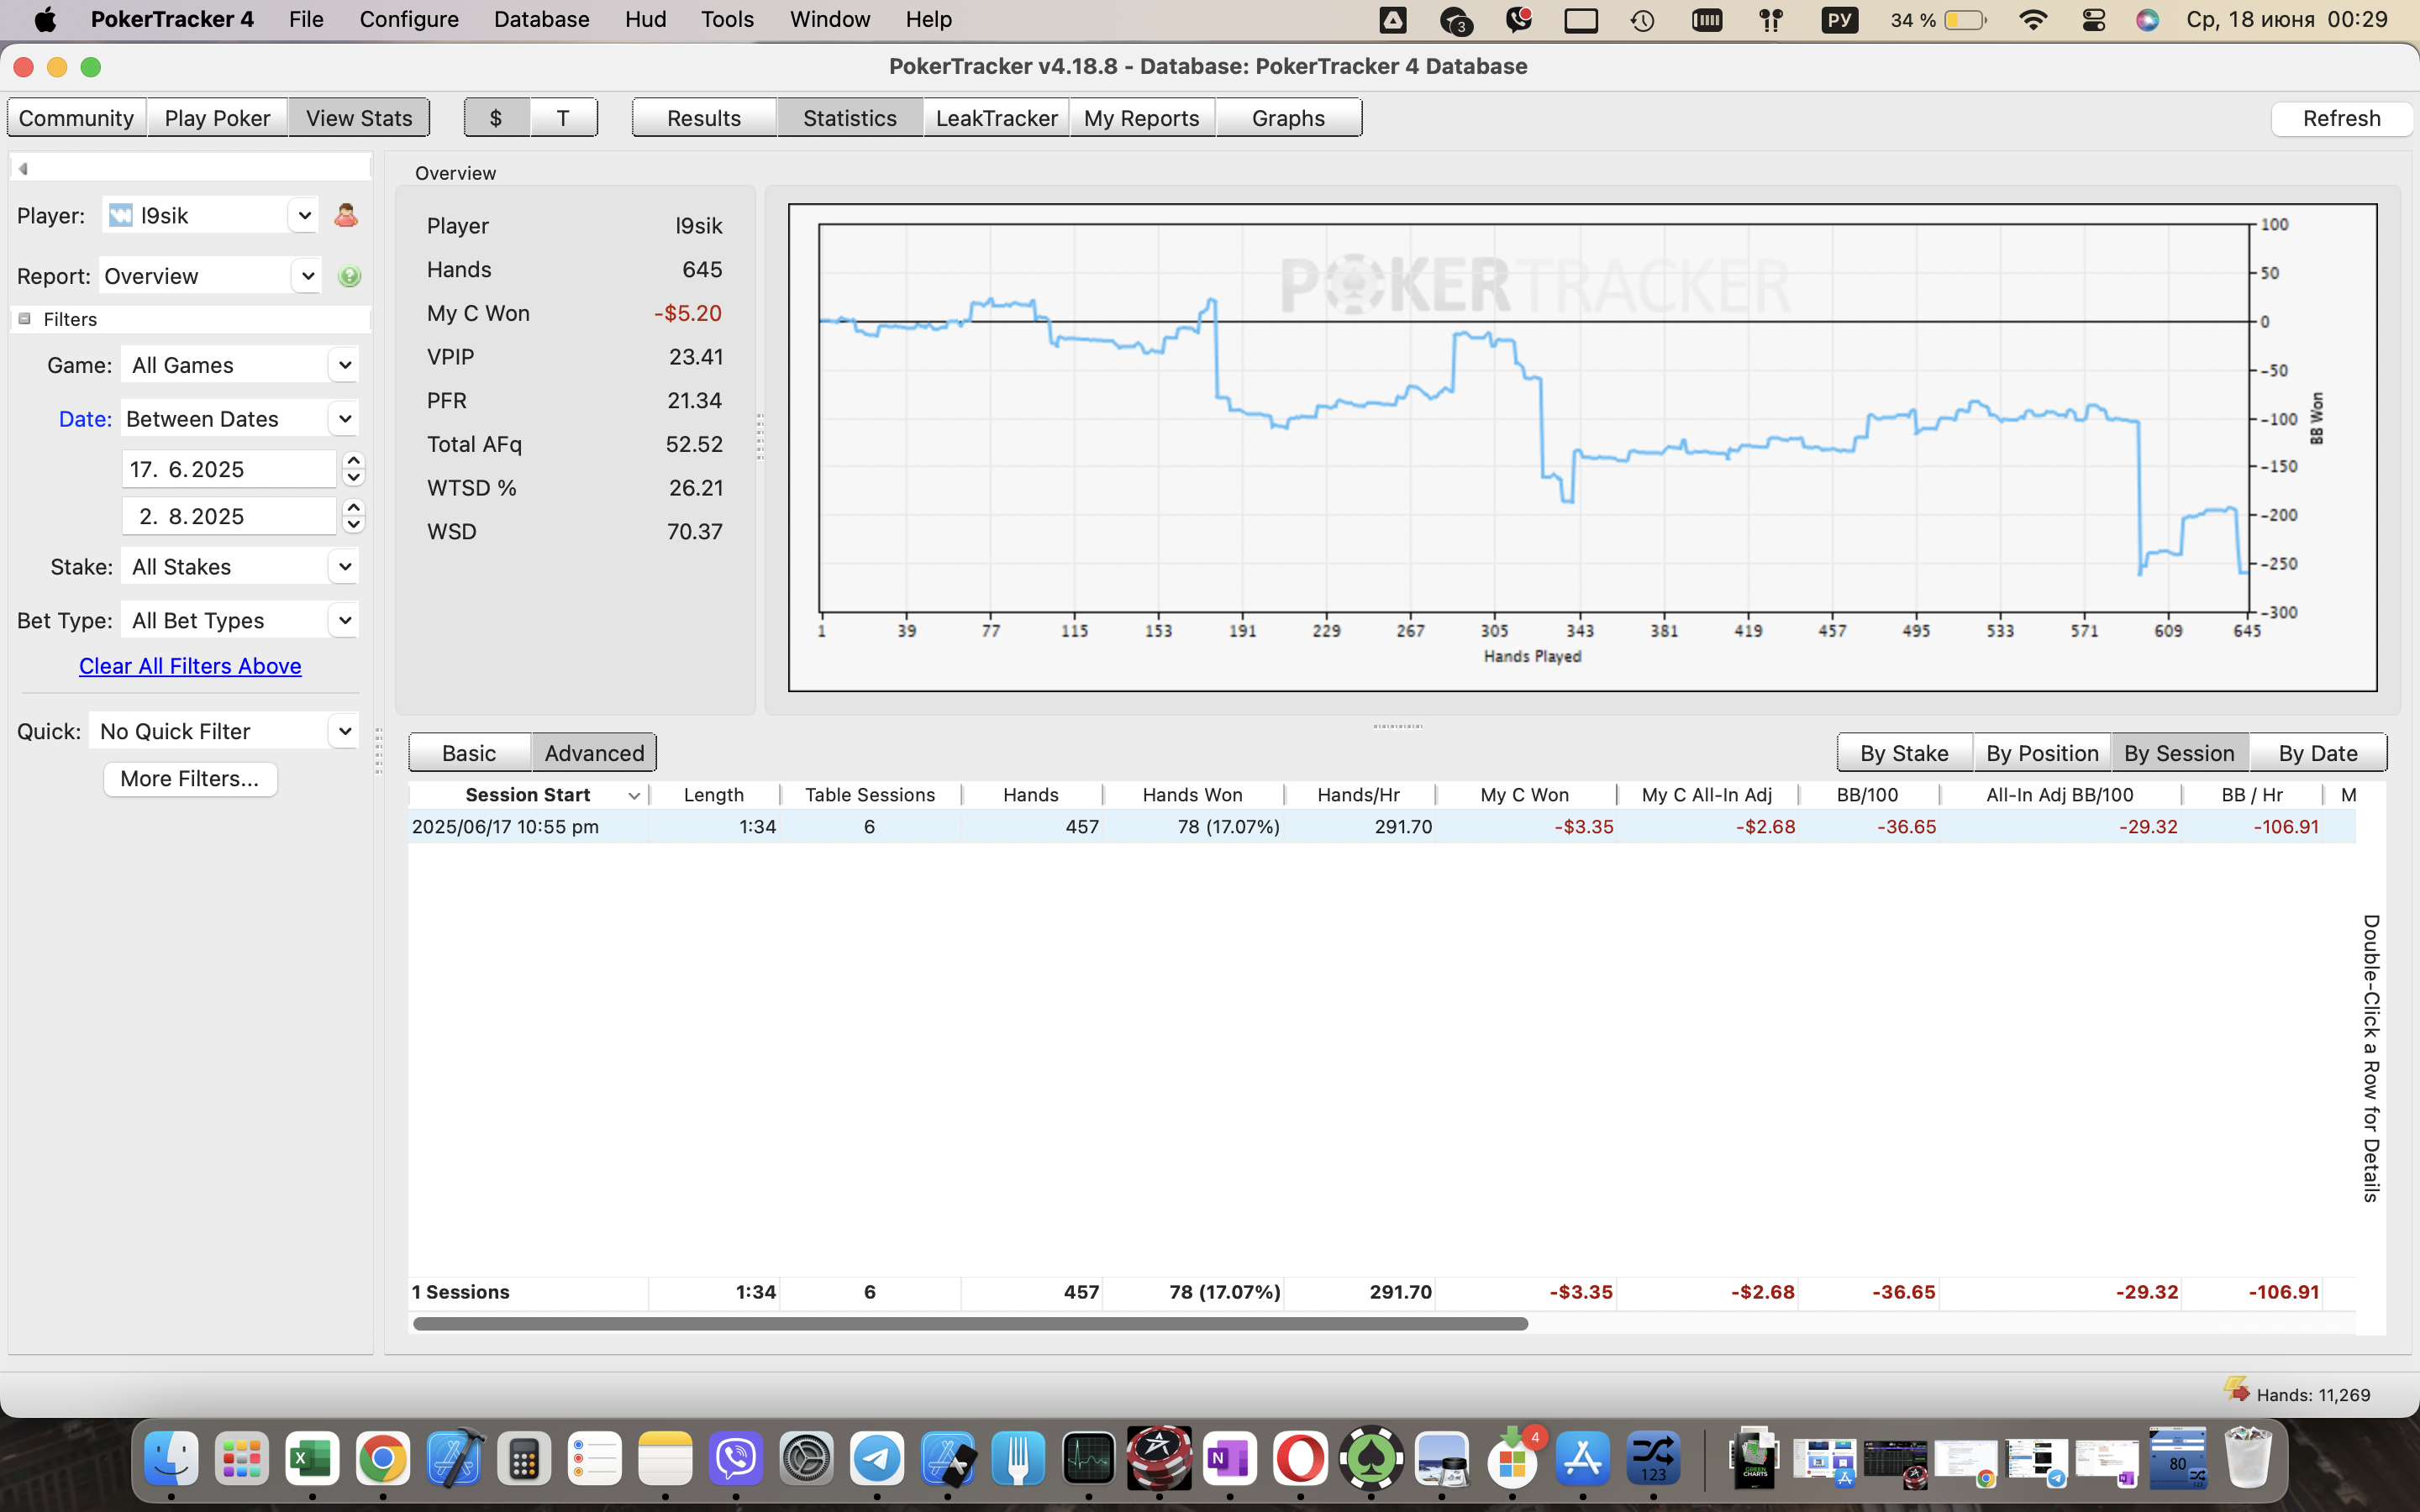
Task: Click the Siri icon in the menu bar
Action: (x=2147, y=20)
